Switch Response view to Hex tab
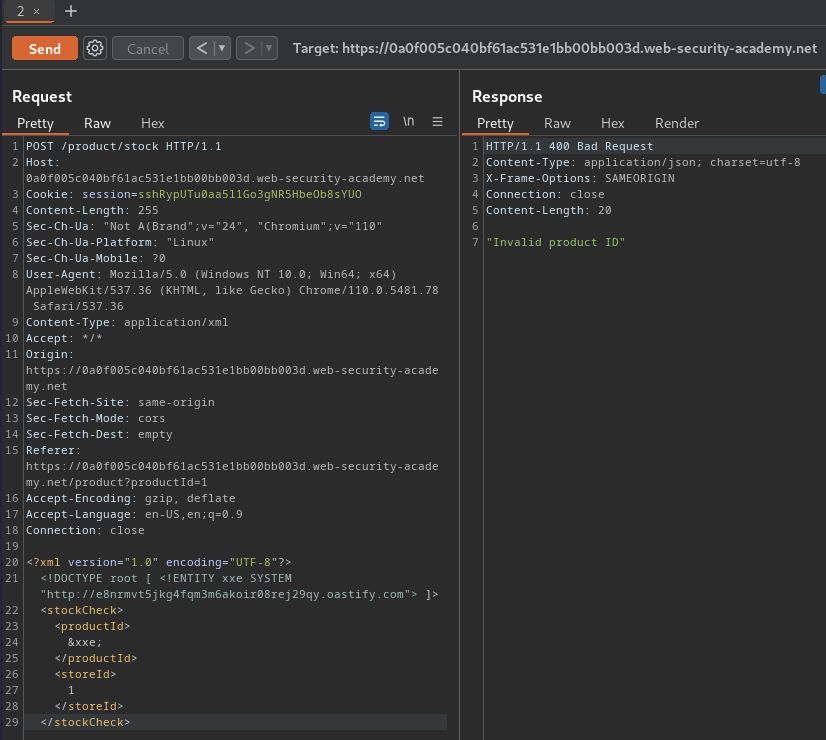Image resolution: width=826 pixels, height=740 pixels. pos(613,123)
